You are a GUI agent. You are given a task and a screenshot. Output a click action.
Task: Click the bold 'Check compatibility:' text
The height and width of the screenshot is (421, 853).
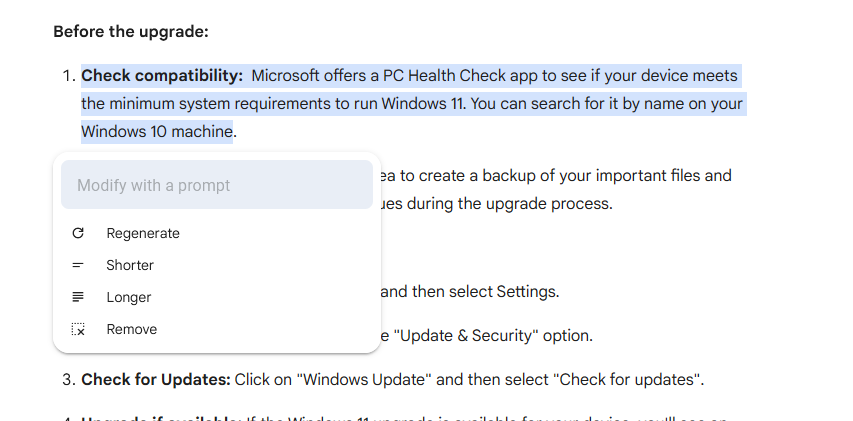click(162, 75)
